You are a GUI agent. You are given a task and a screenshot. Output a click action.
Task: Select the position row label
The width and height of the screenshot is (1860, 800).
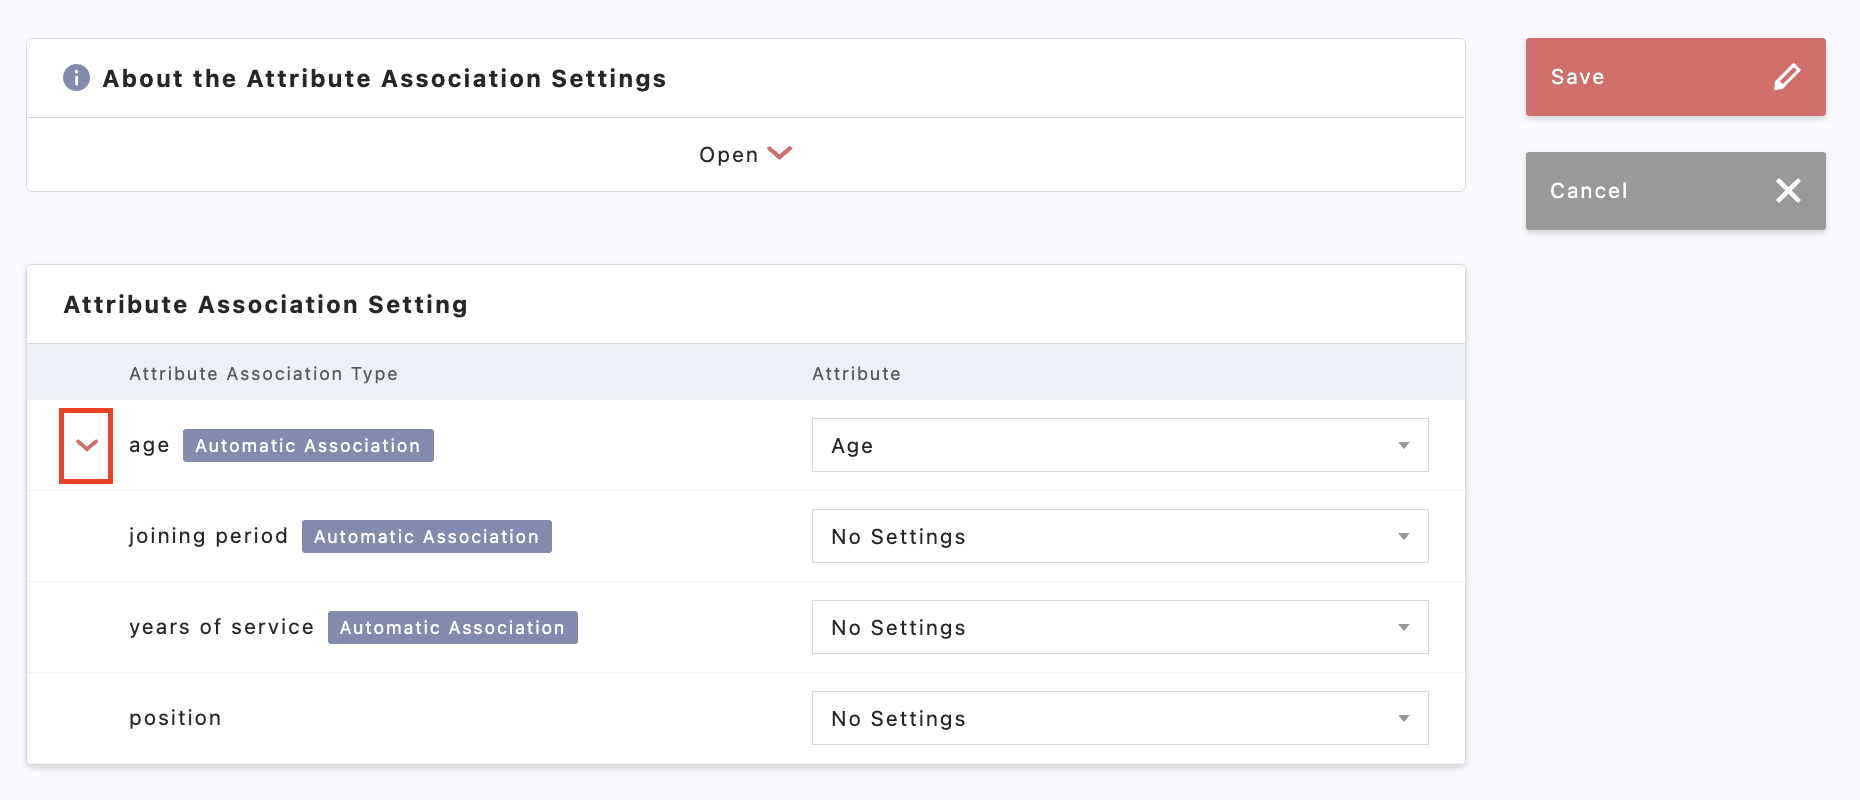coord(175,718)
